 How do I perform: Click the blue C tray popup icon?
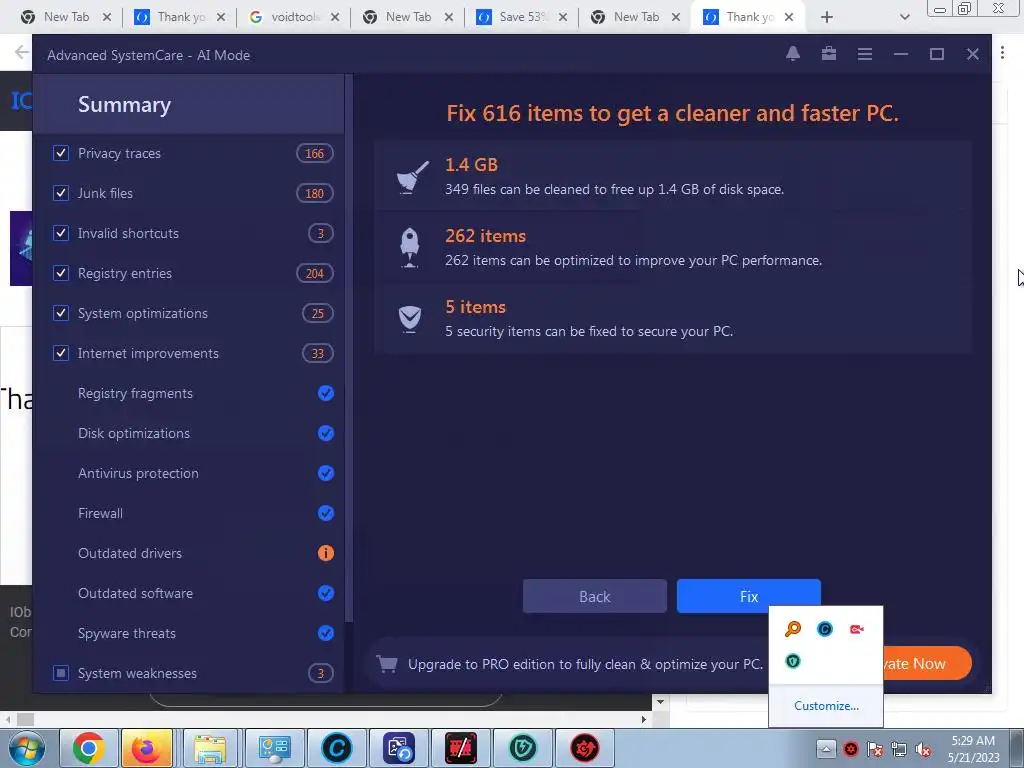pos(825,629)
